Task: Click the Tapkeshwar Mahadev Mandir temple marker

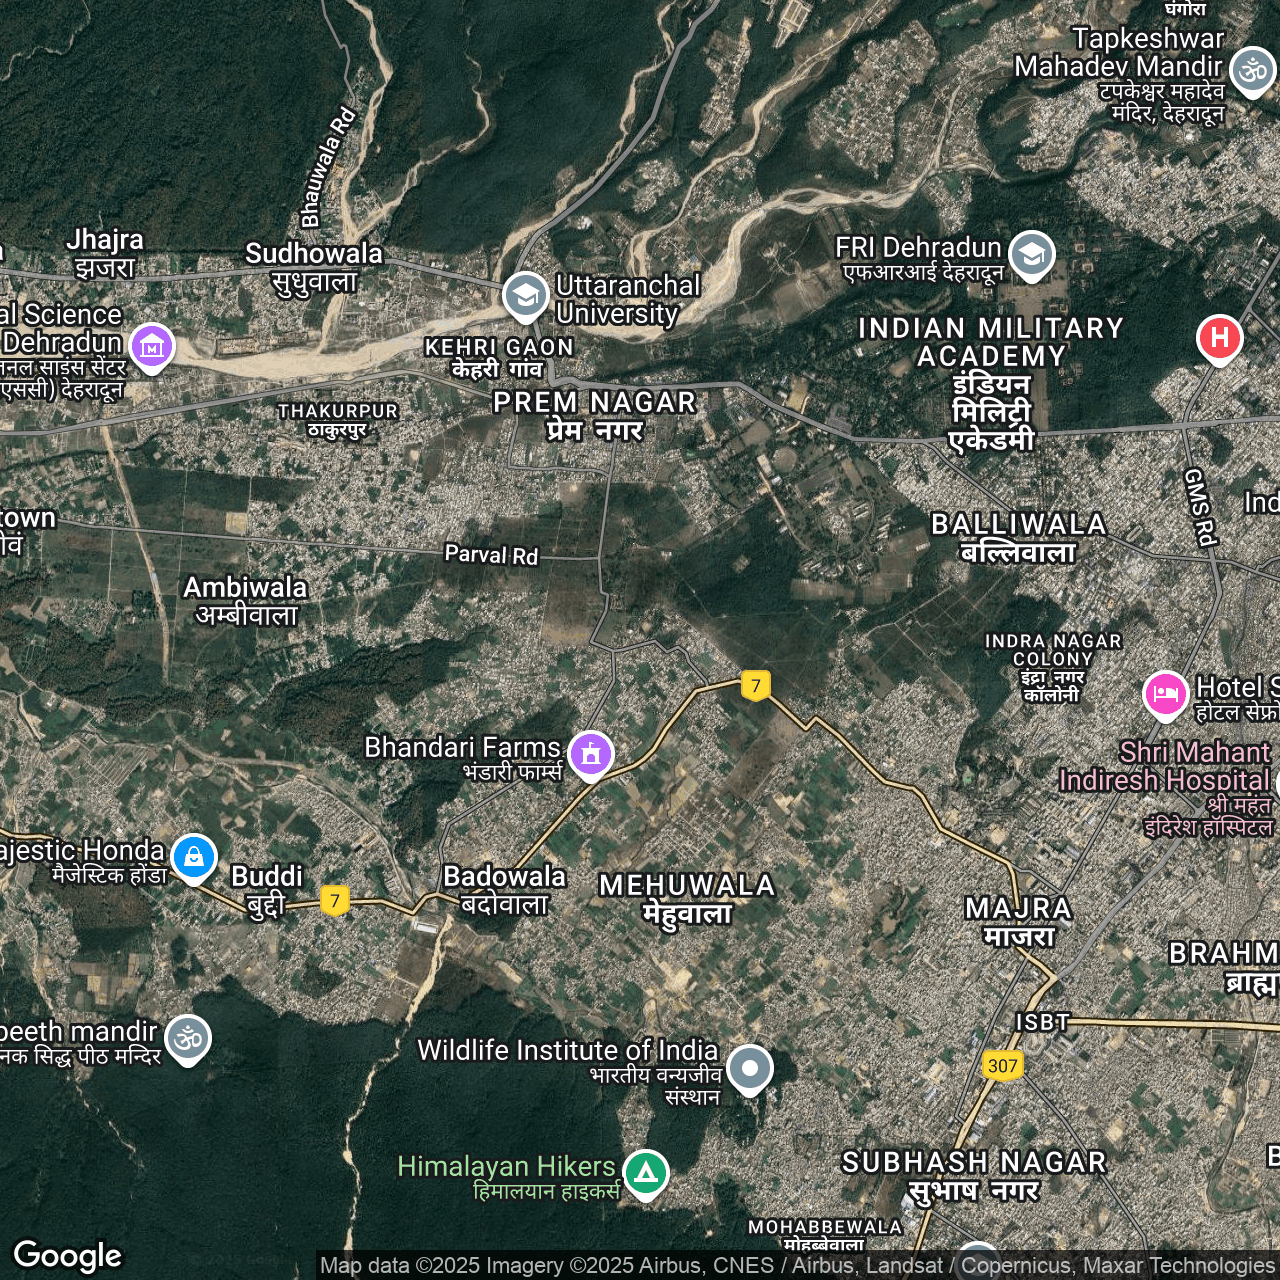Action: coord(1251,70)
